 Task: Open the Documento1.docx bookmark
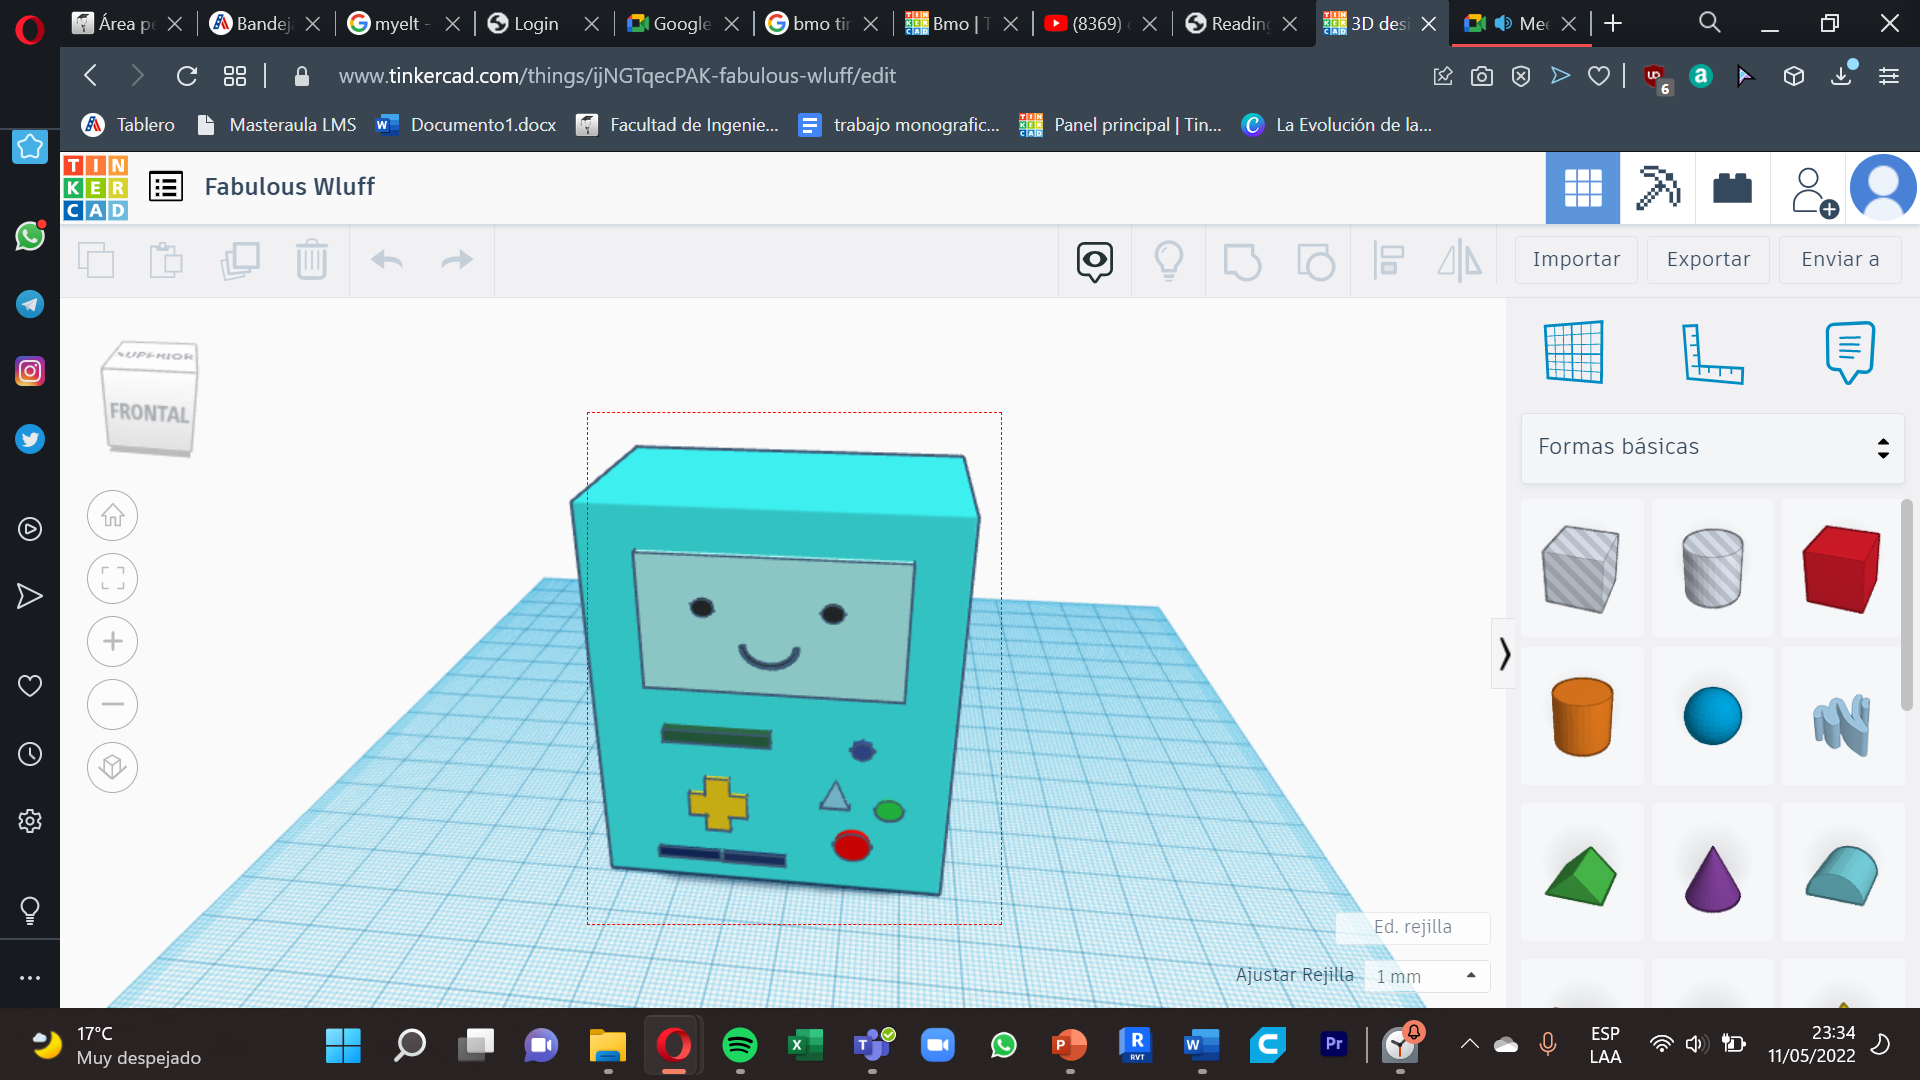[466, 125]
